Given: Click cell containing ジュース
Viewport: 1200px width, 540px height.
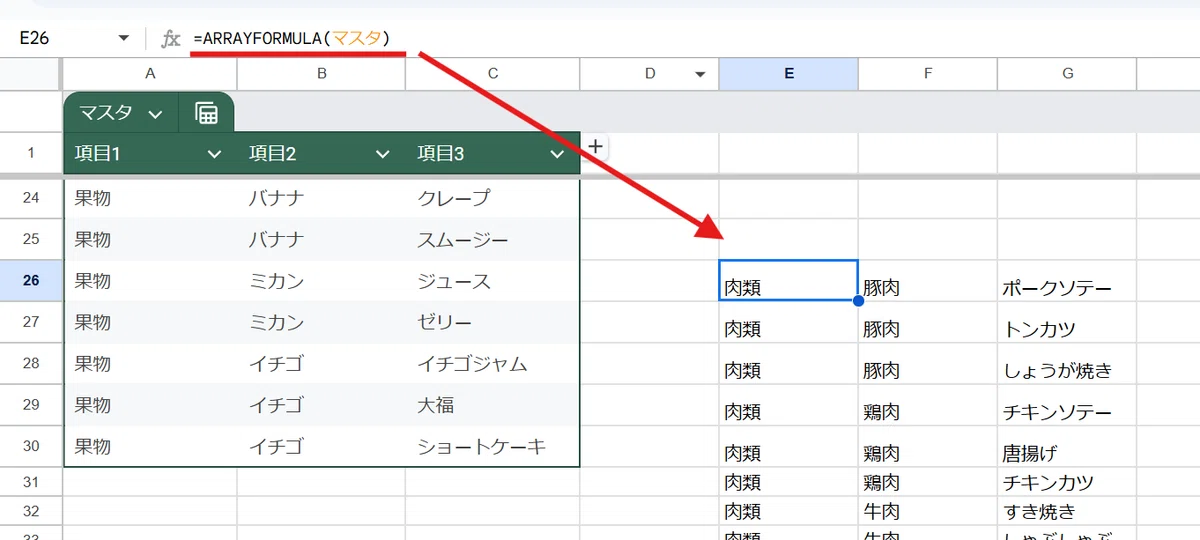Looking at the screenshot, I should [492, 281].
